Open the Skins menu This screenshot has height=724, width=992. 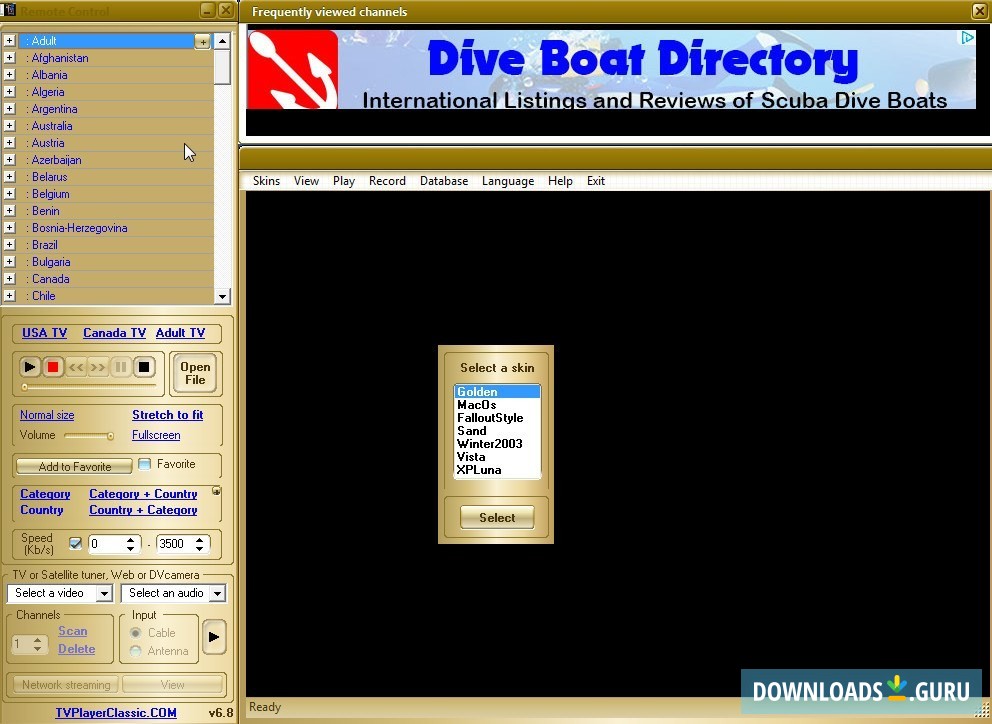[266, 181]
